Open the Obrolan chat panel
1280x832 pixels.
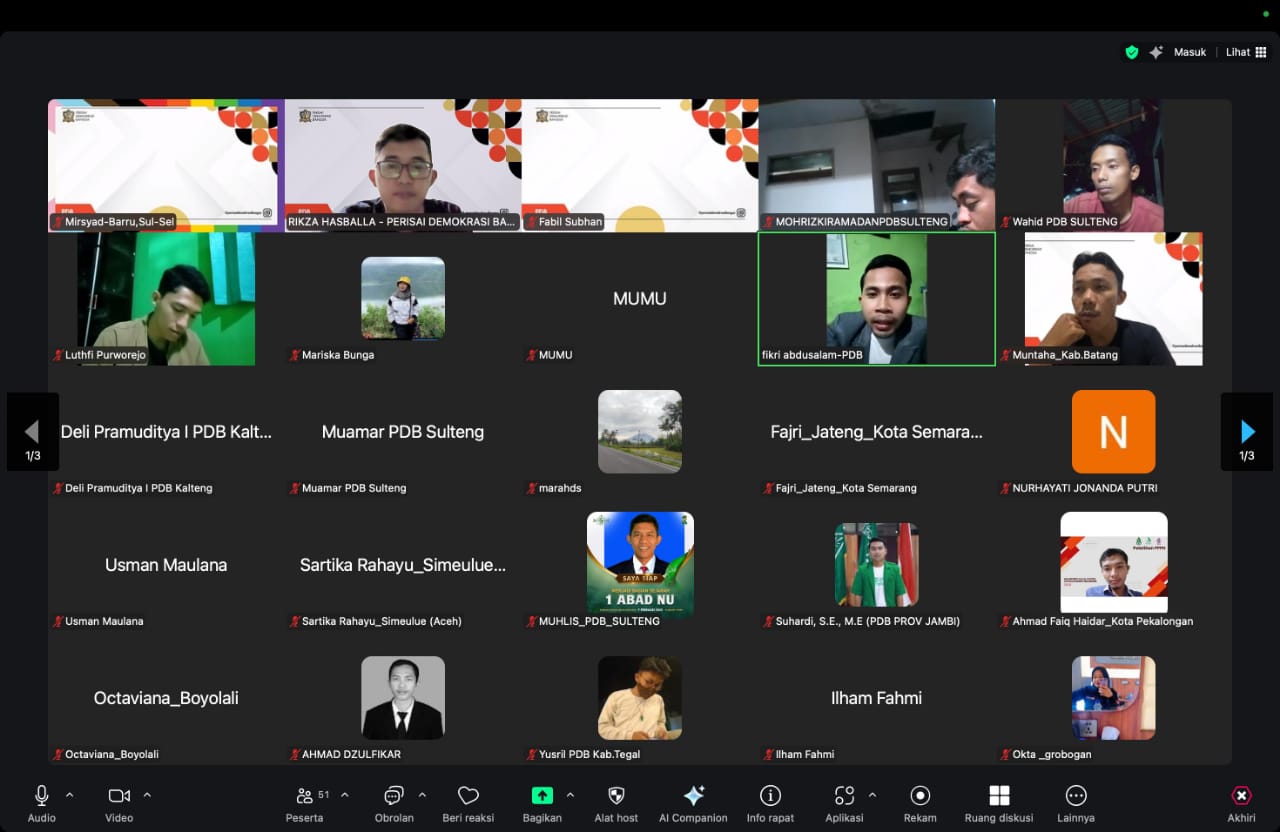(x=394, y=796)
